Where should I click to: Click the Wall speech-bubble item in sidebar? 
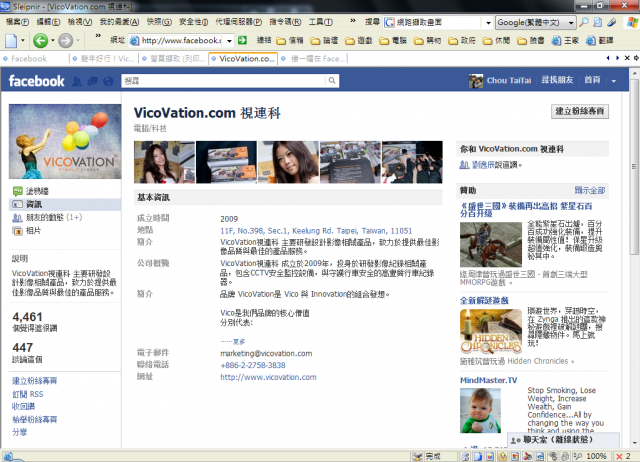pyautogui.click(x=31, y=191)
